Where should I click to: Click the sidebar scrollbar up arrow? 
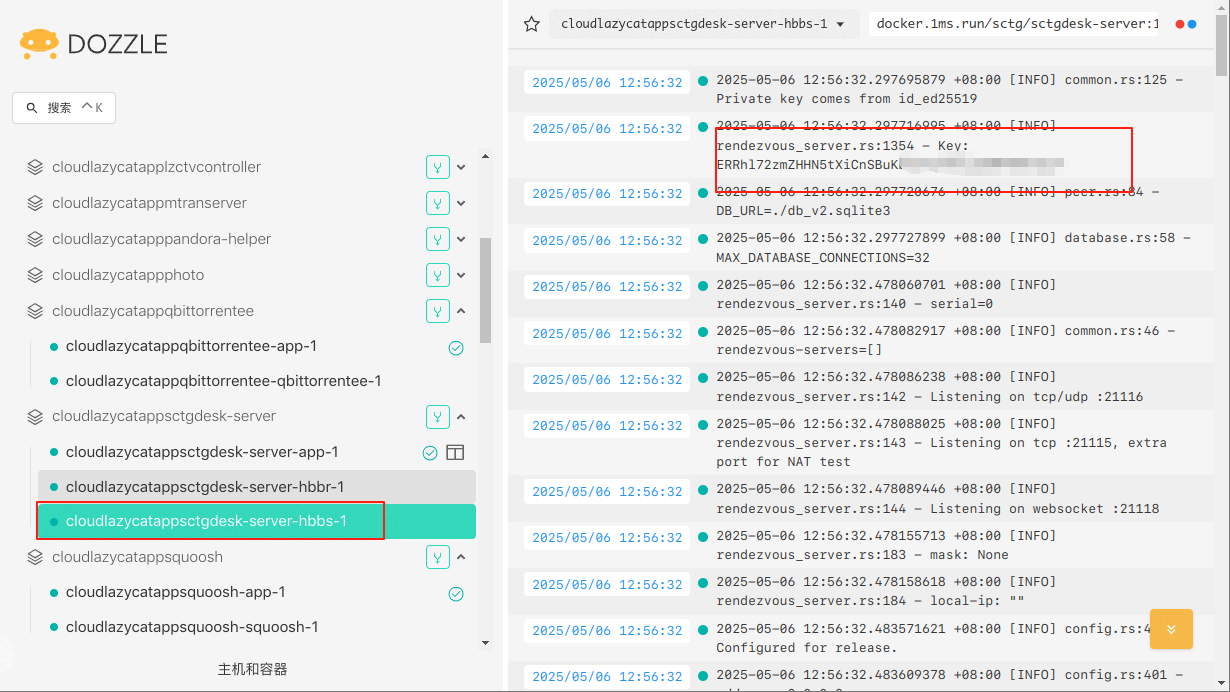click(485, 156)
